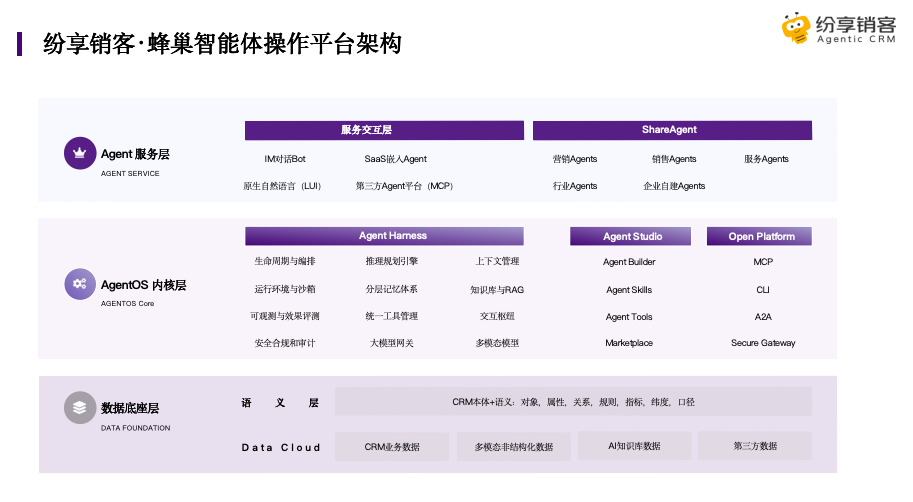Image resolution: width=913 pixels, height=502 pixels.
Task: Click the 生命周期与编排 item
Action: (285, 261)
